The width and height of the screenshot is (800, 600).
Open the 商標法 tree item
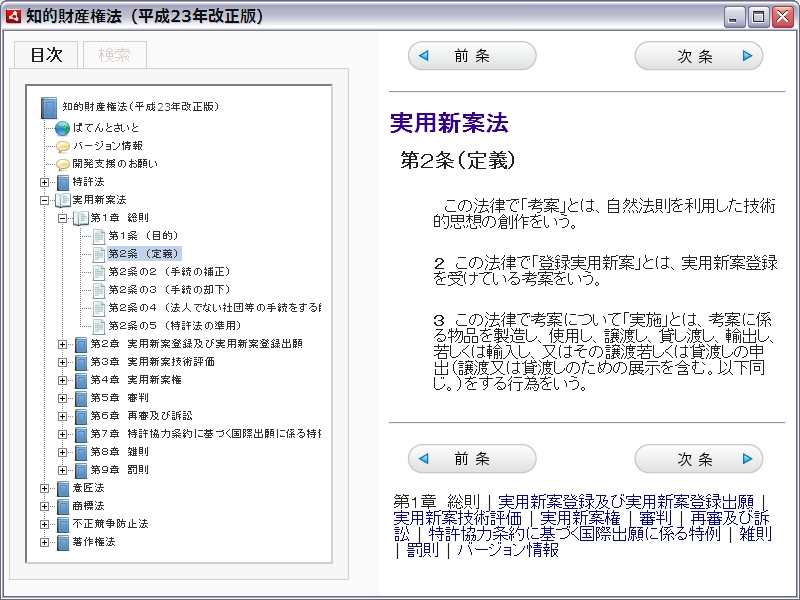pyautogui.click(x=87, y=506)
